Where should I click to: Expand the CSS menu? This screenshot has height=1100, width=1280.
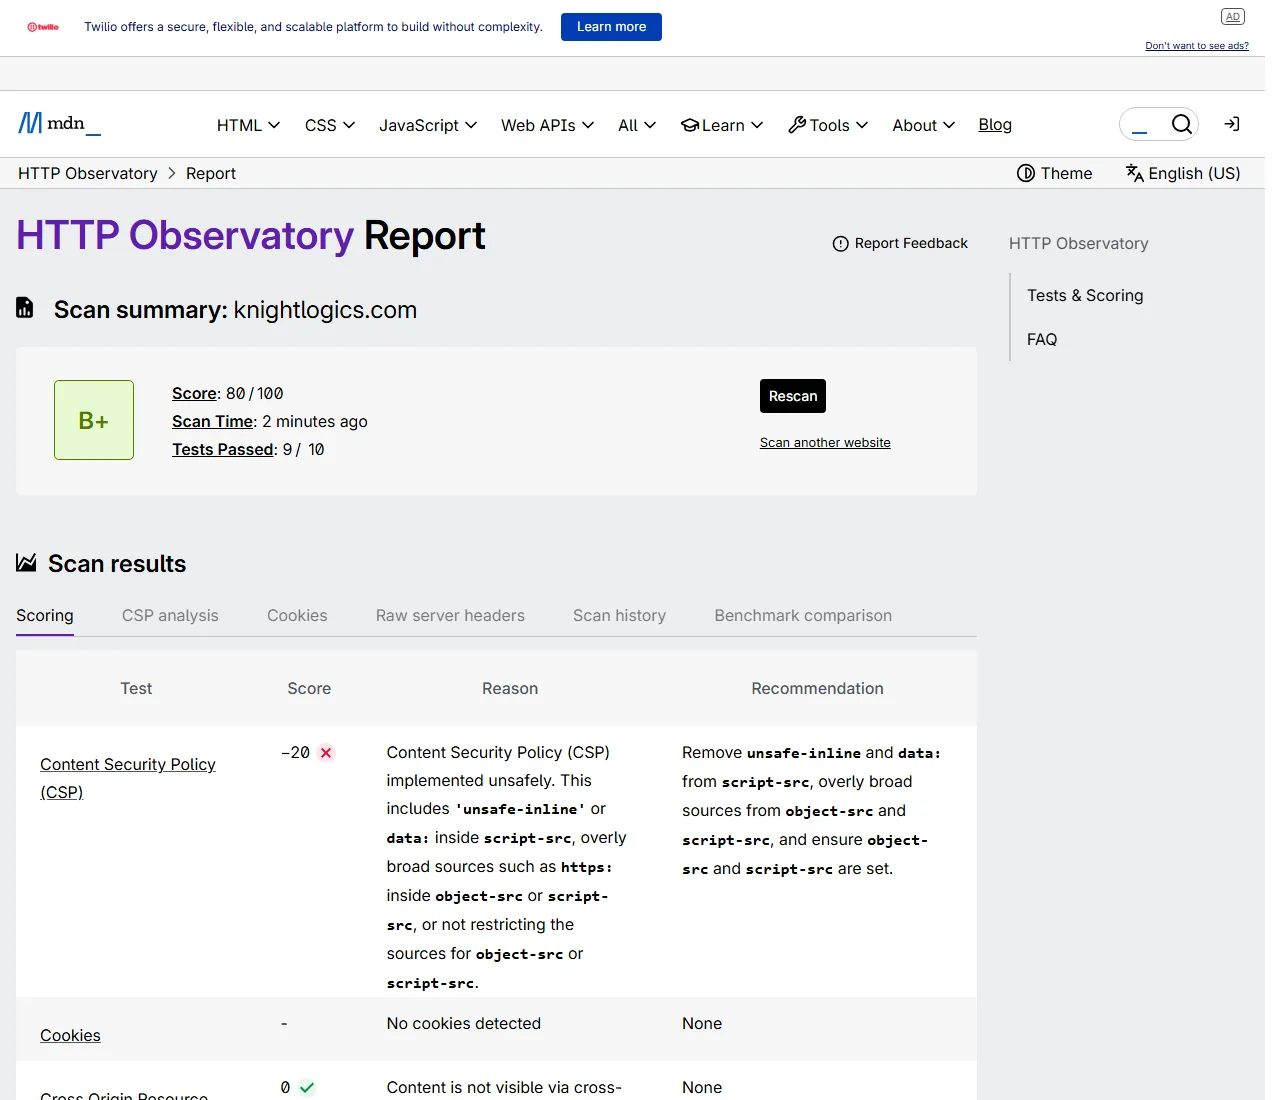[x=330, y=125]
